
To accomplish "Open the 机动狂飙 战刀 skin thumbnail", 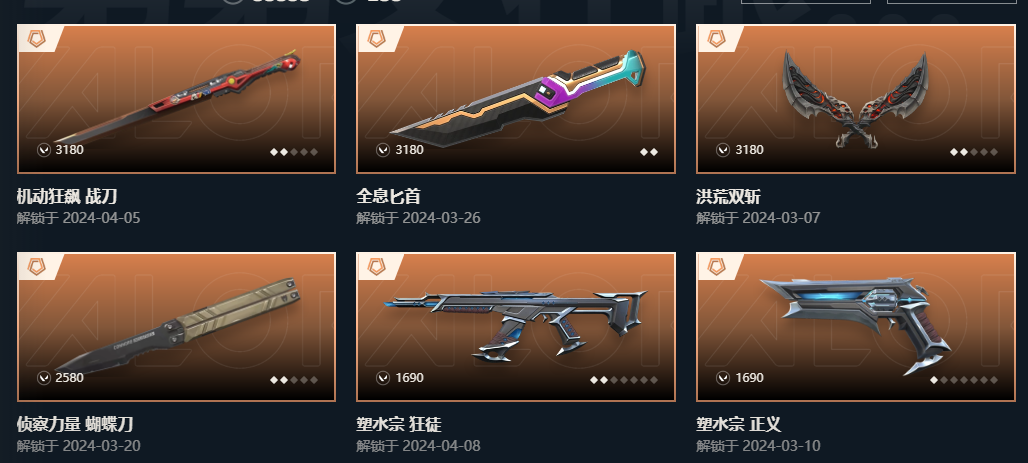I will tap(176, 99).
